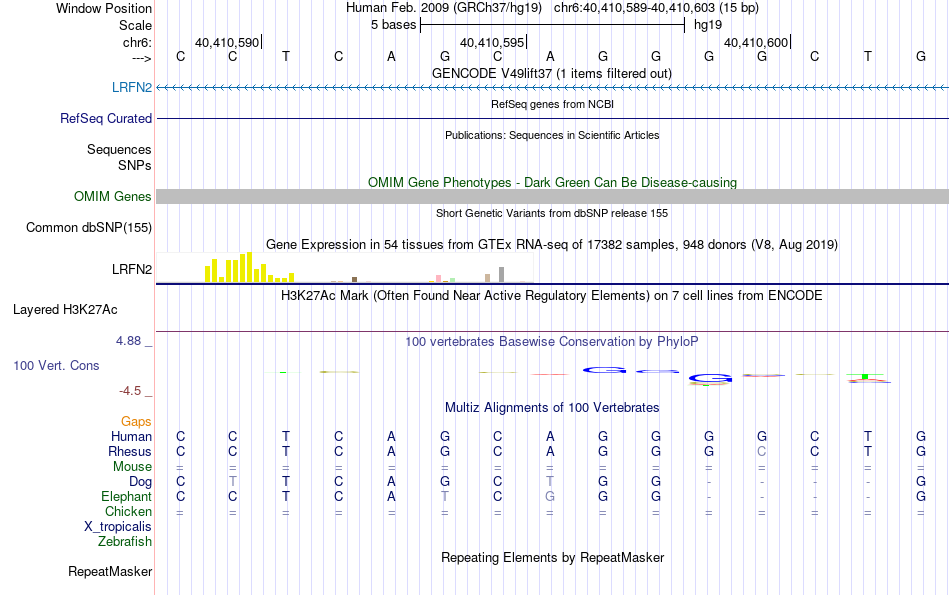Click the Scale label

(135, 25)
